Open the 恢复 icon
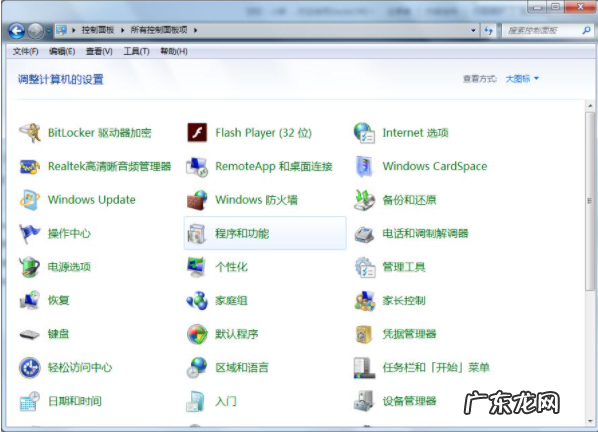Viewport: 598px width, 432px height. click(x=30, y=300)
